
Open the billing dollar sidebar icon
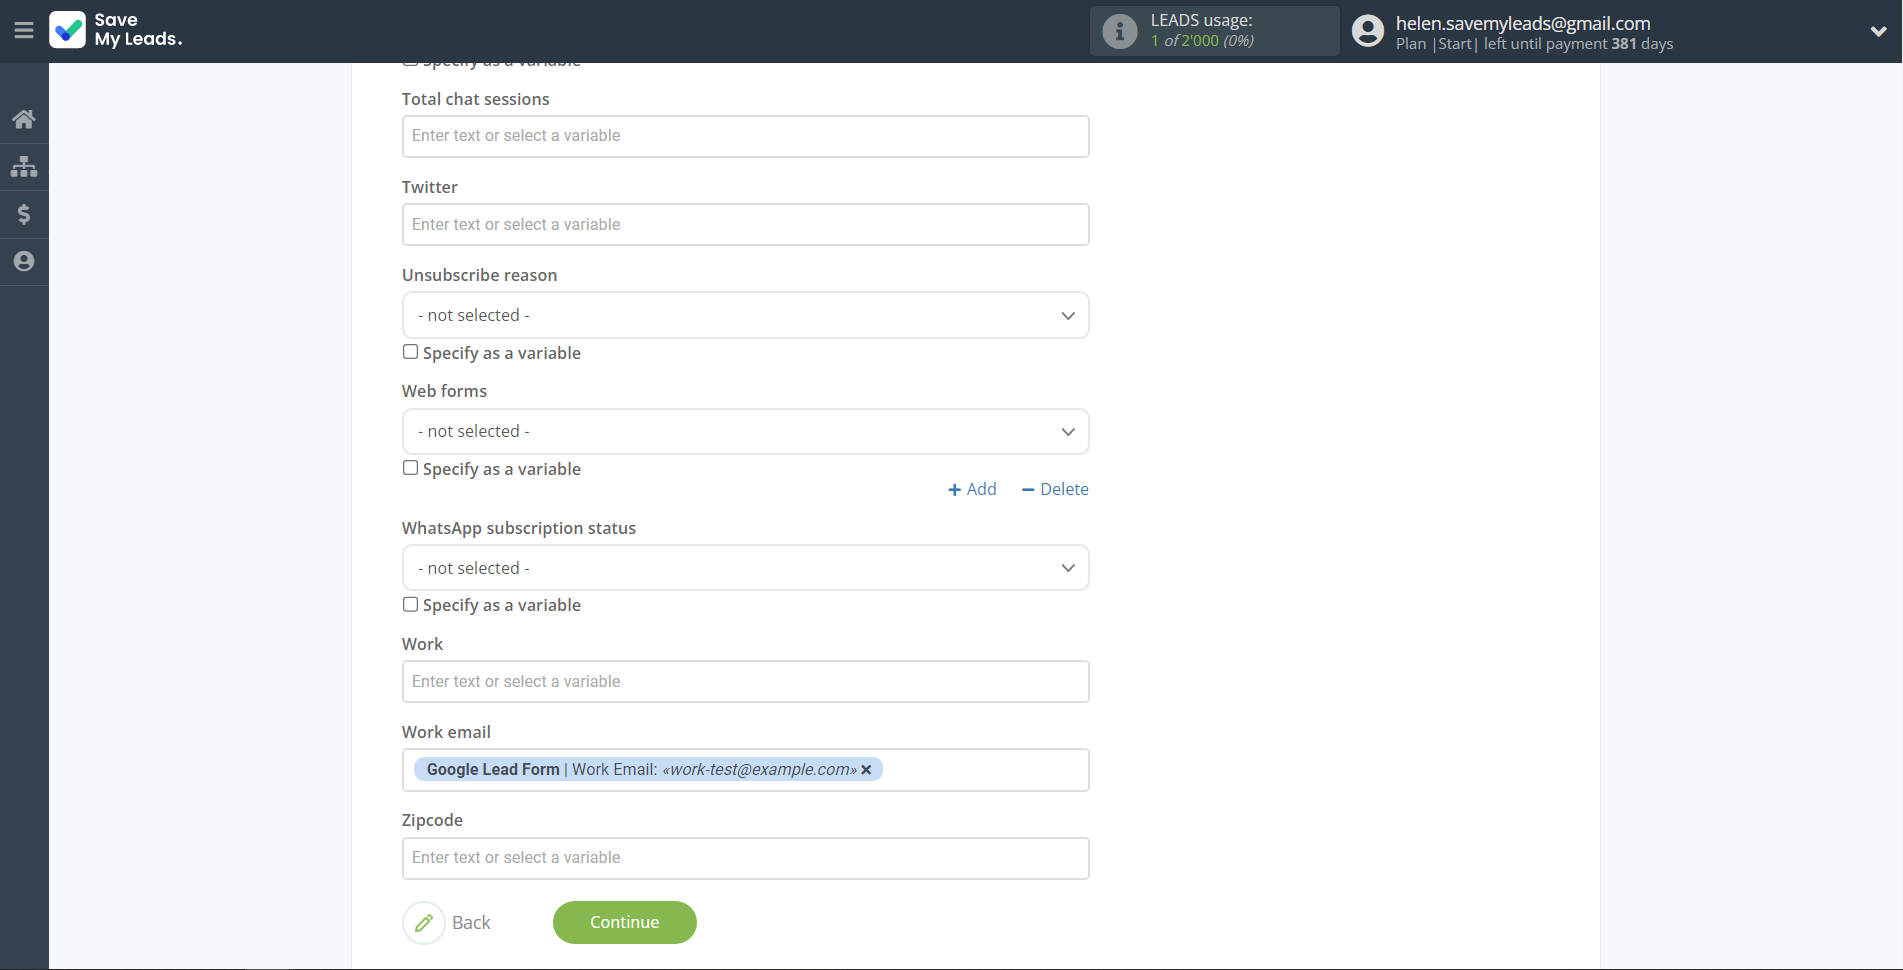[x=24, y=214]
